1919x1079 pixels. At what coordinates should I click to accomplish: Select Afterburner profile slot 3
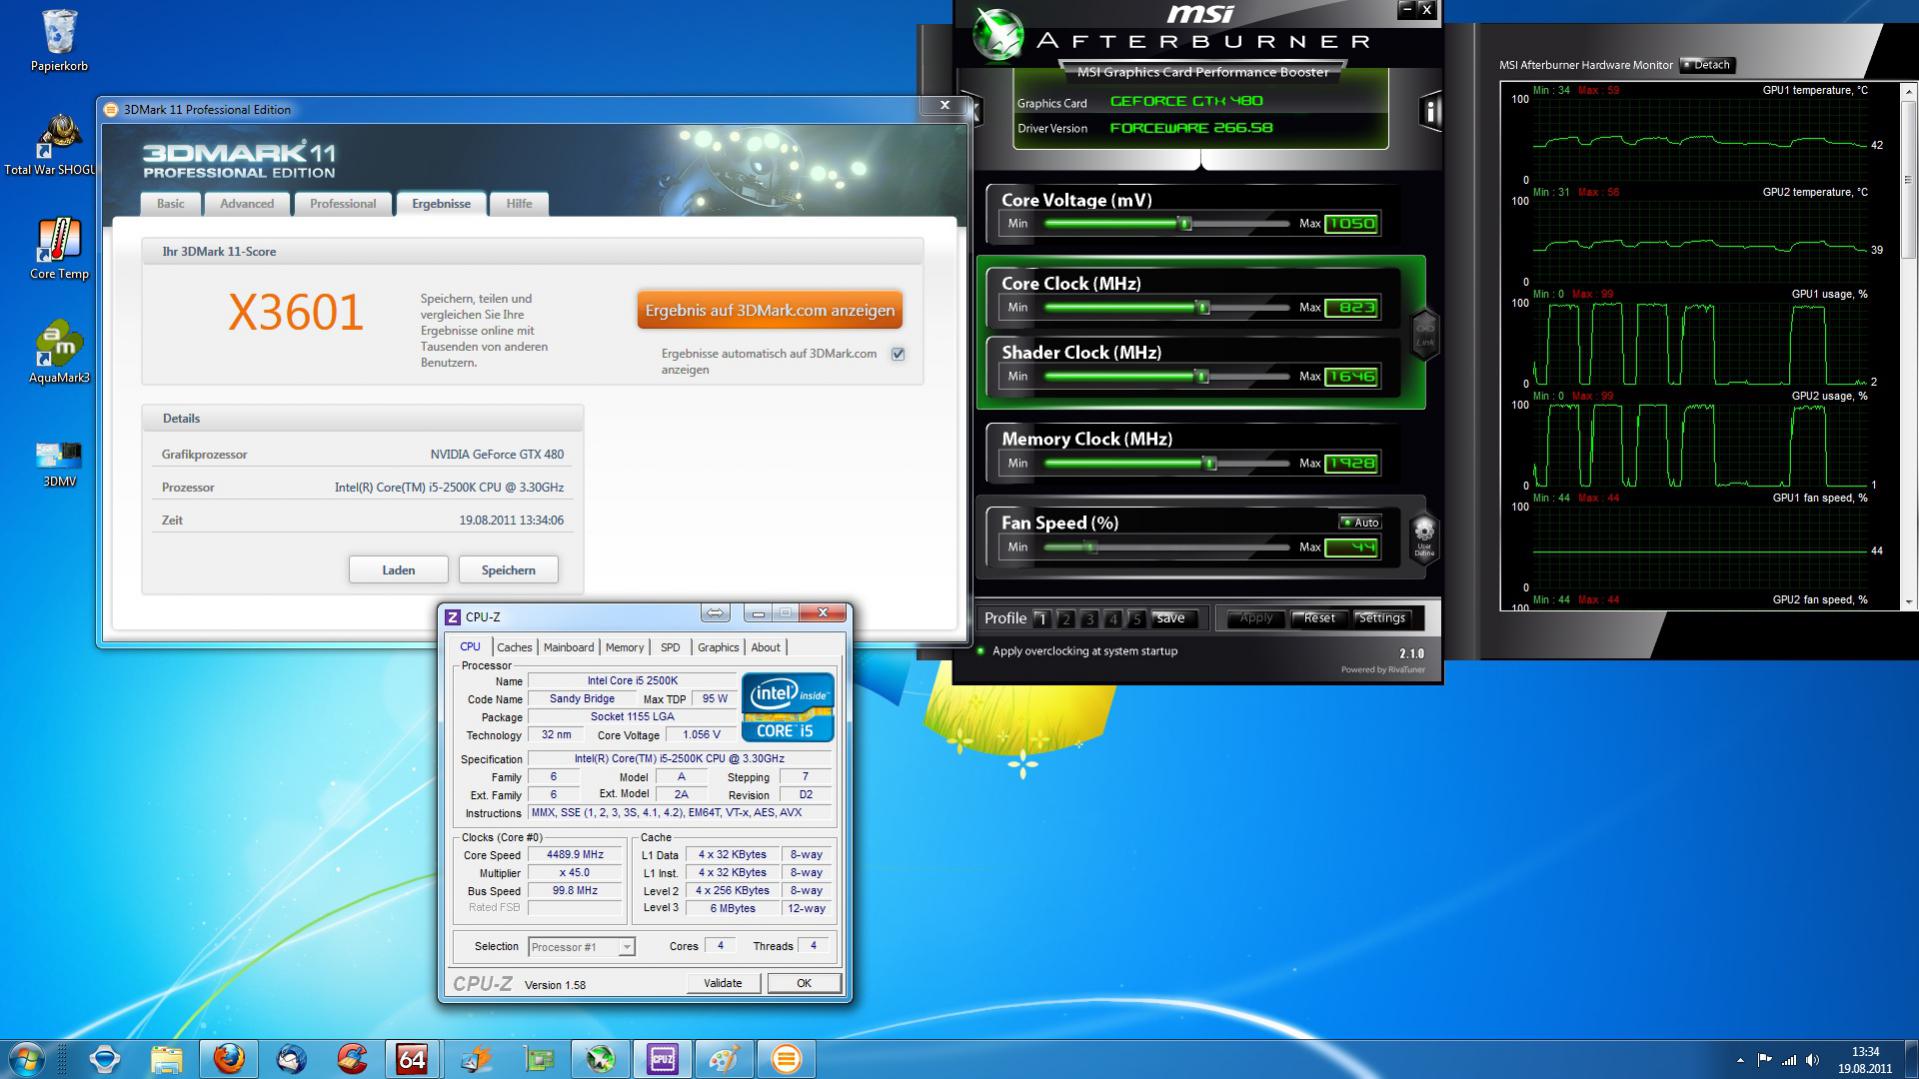1090,619
